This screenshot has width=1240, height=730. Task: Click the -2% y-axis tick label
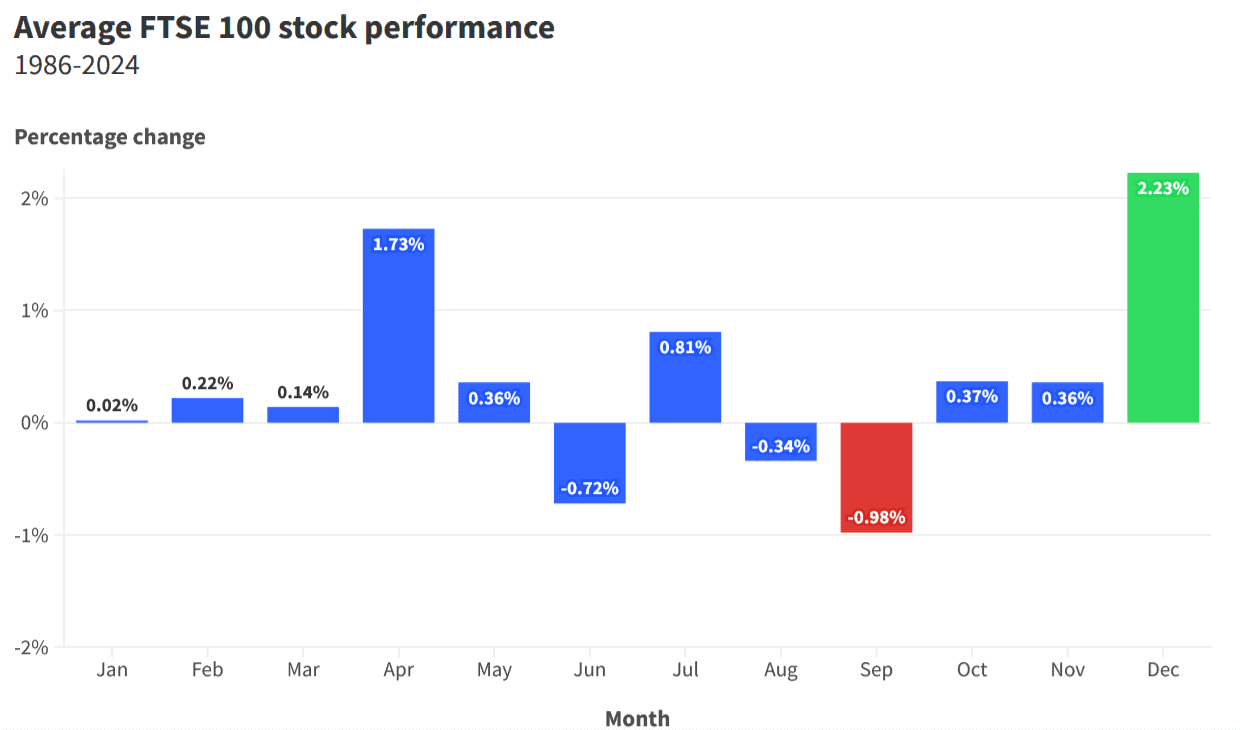point(31,647)
